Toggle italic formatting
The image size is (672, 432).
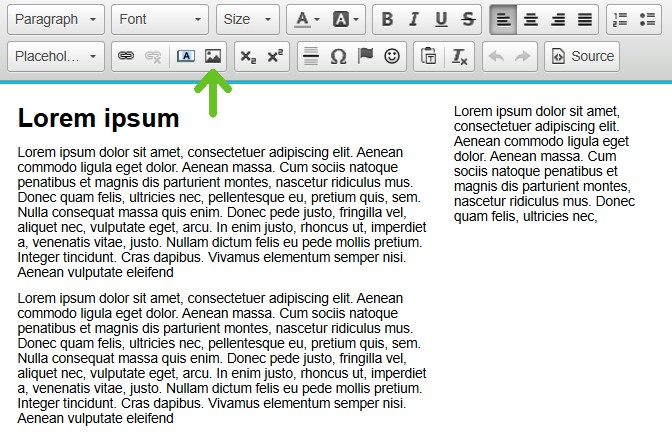click(414, 20)
